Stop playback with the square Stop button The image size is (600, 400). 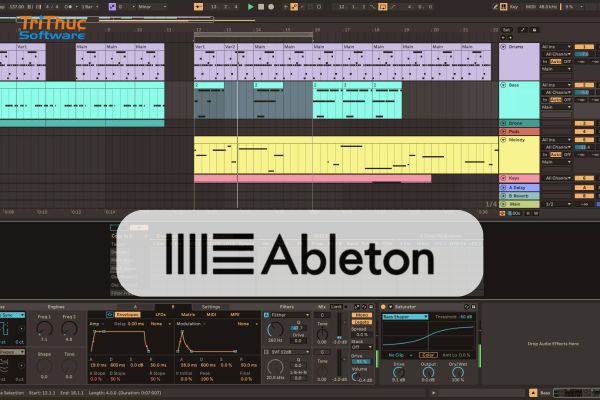[x=261, y=7]
